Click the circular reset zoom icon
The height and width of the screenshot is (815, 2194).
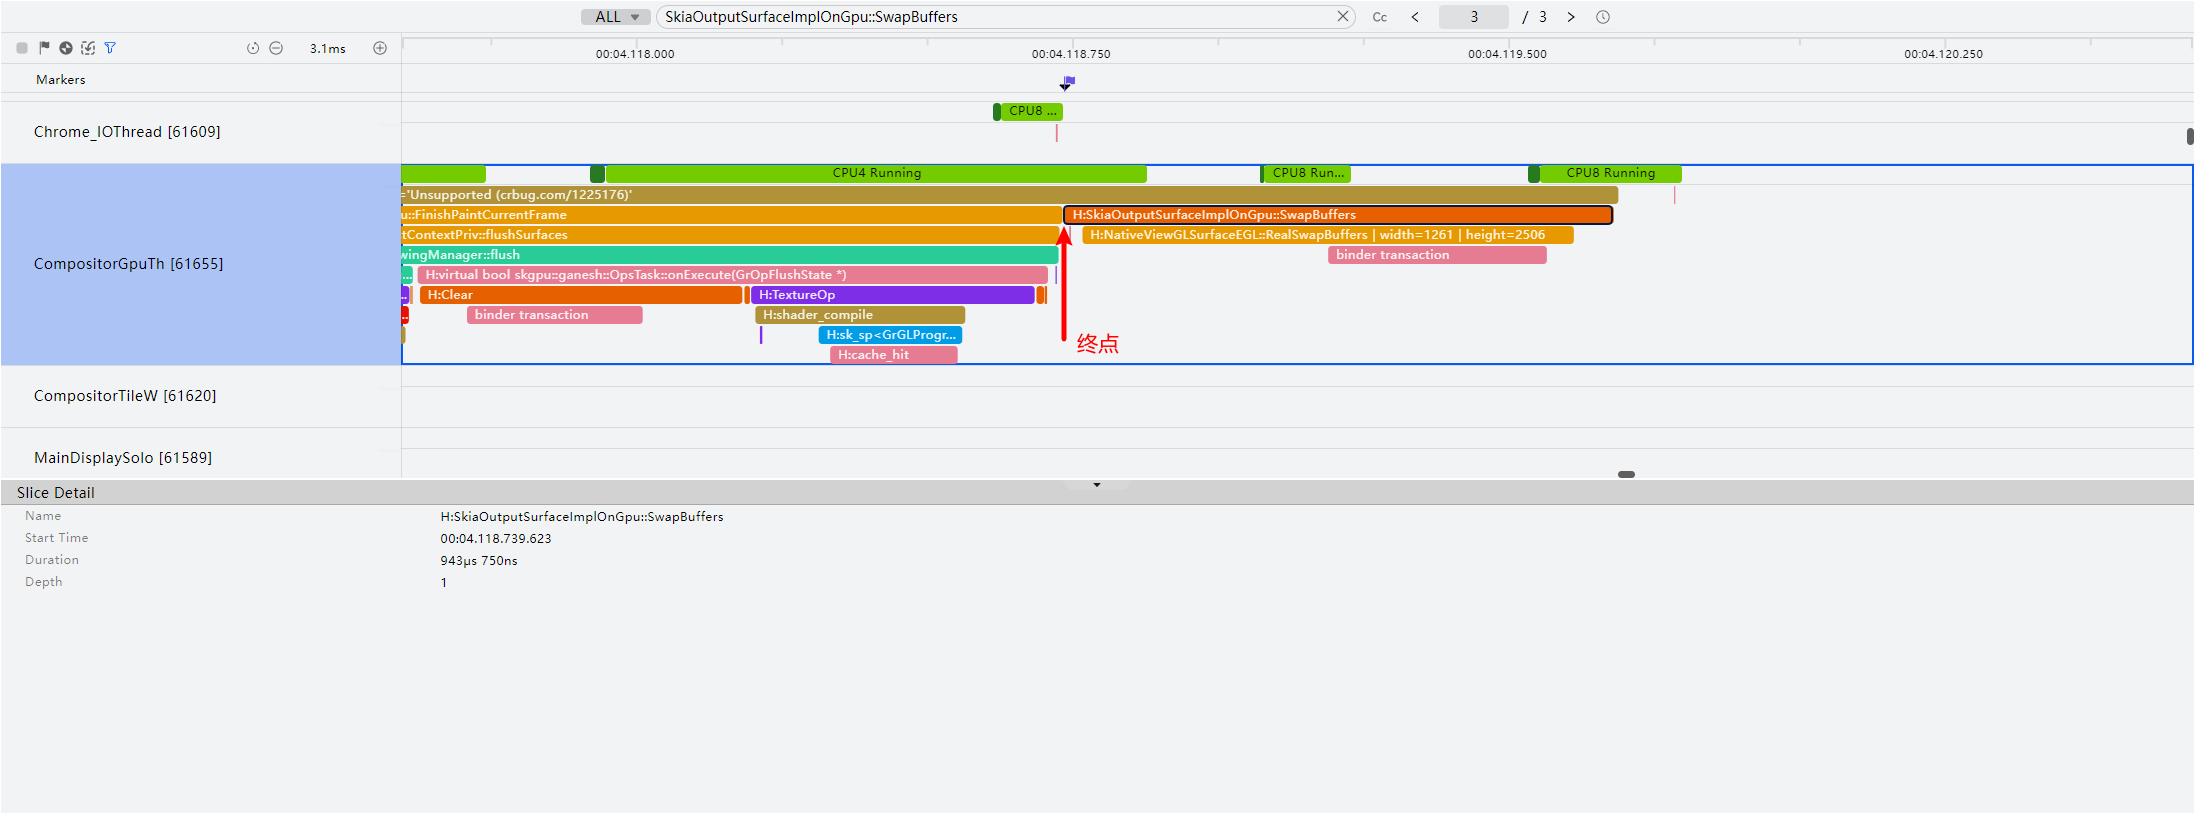pyautogui.click(x=253, y=48)
